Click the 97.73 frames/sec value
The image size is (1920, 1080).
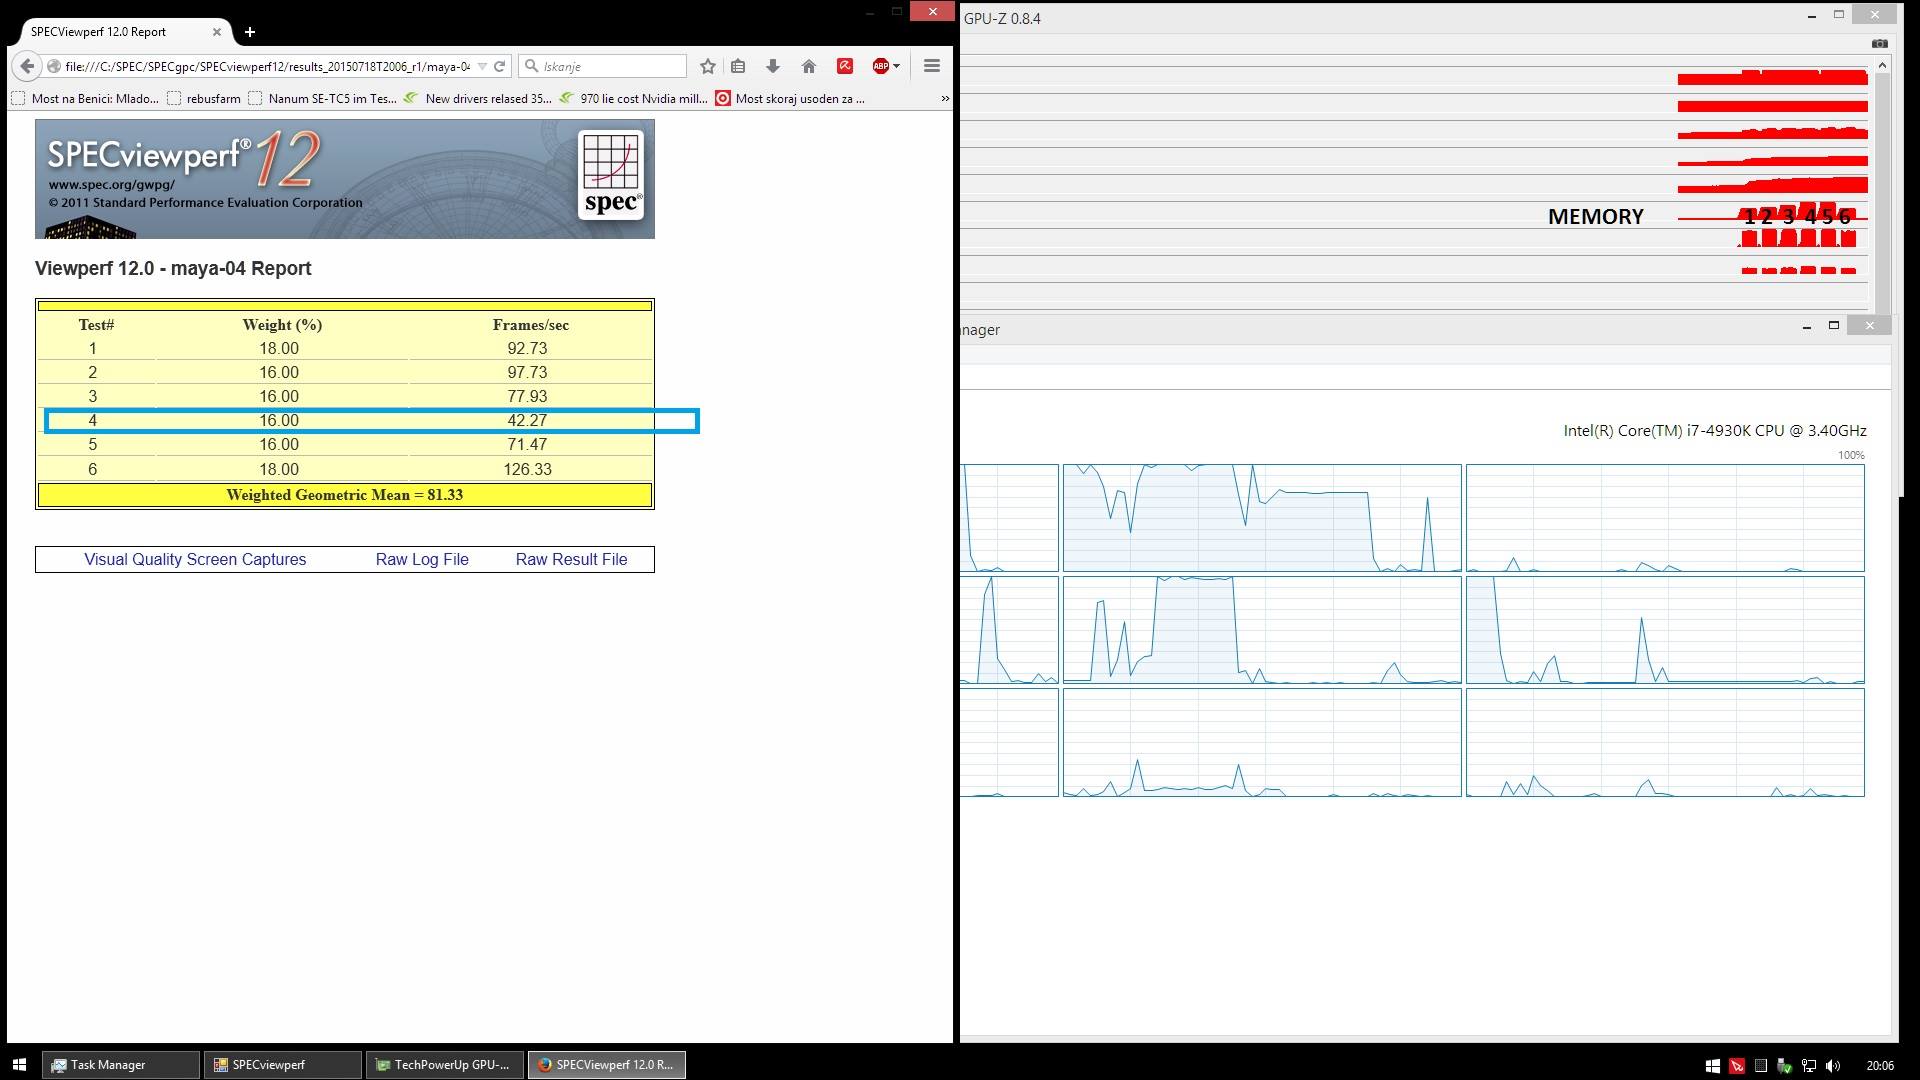click(527, 373)
